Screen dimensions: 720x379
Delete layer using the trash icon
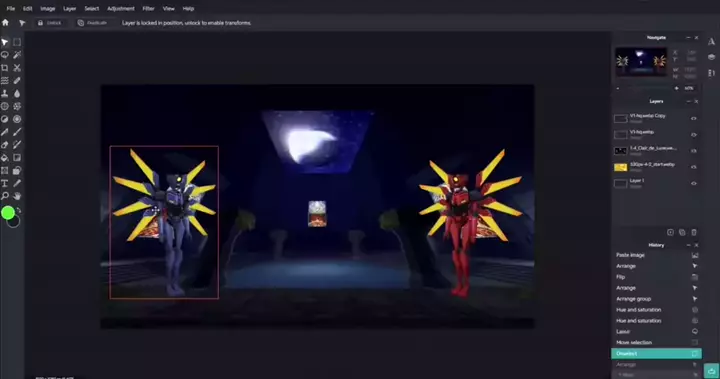pyautogui.click(x=694, y=232)
